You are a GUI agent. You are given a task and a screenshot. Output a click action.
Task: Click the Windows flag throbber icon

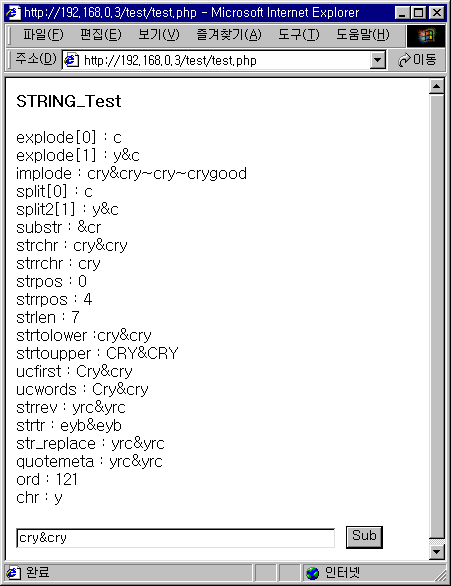click(426, 36)
